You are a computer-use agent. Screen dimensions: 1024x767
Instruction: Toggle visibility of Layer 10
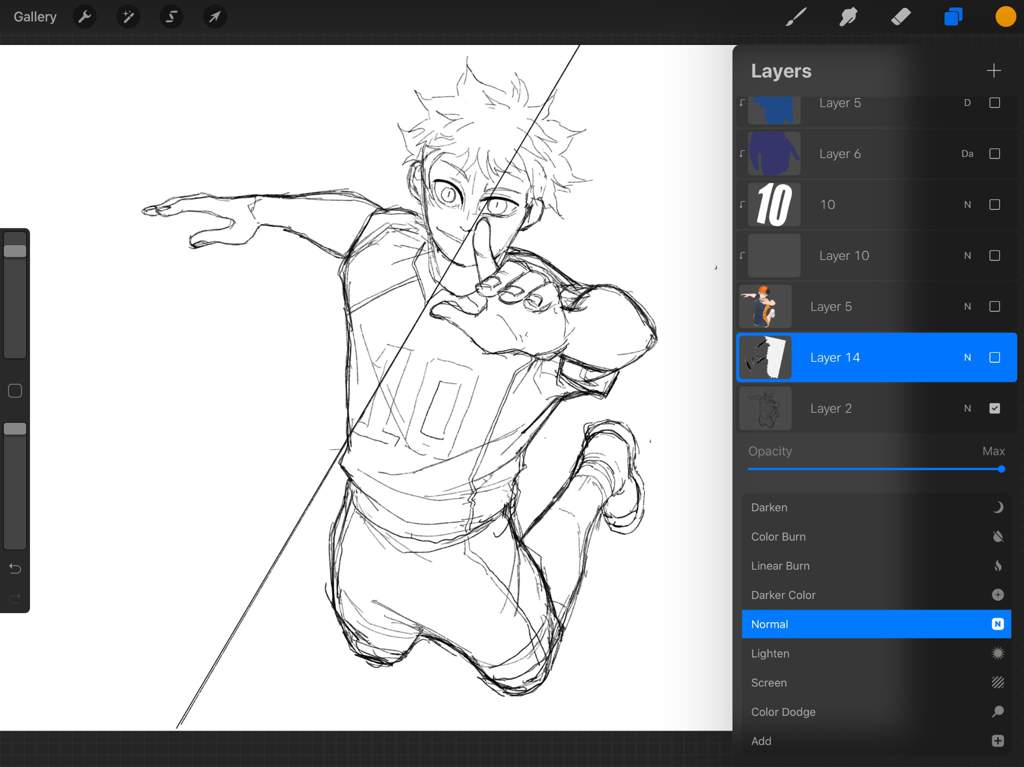point(994,255)
